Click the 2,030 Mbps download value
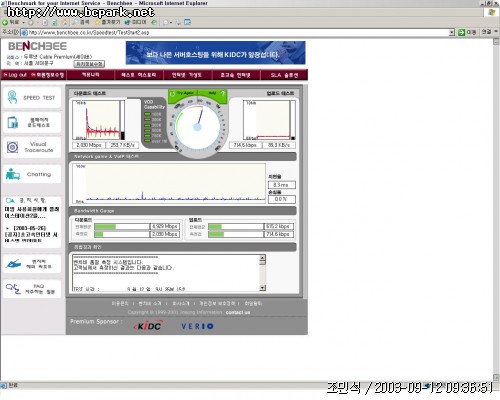 89,145
